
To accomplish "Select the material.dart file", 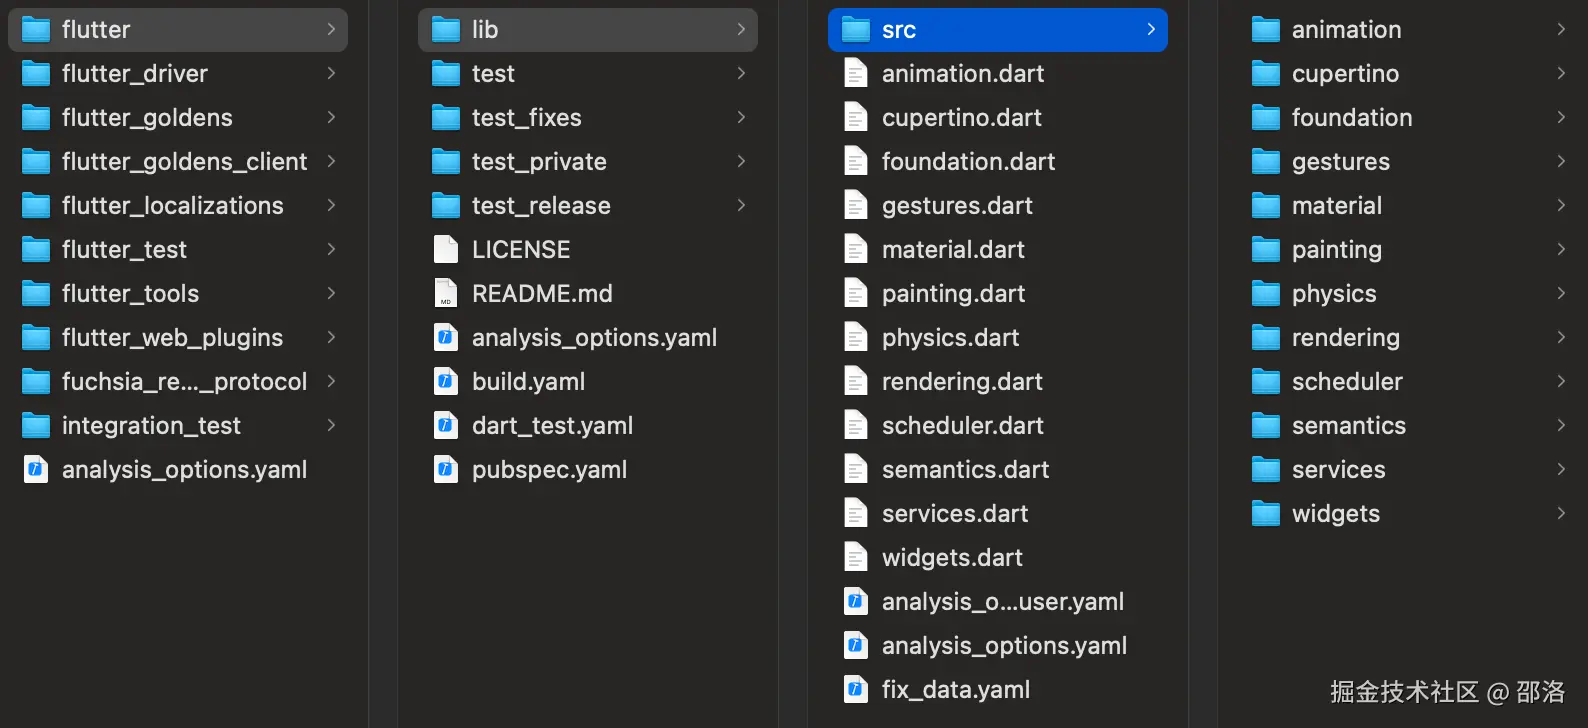I will click(x=953, y=250).
